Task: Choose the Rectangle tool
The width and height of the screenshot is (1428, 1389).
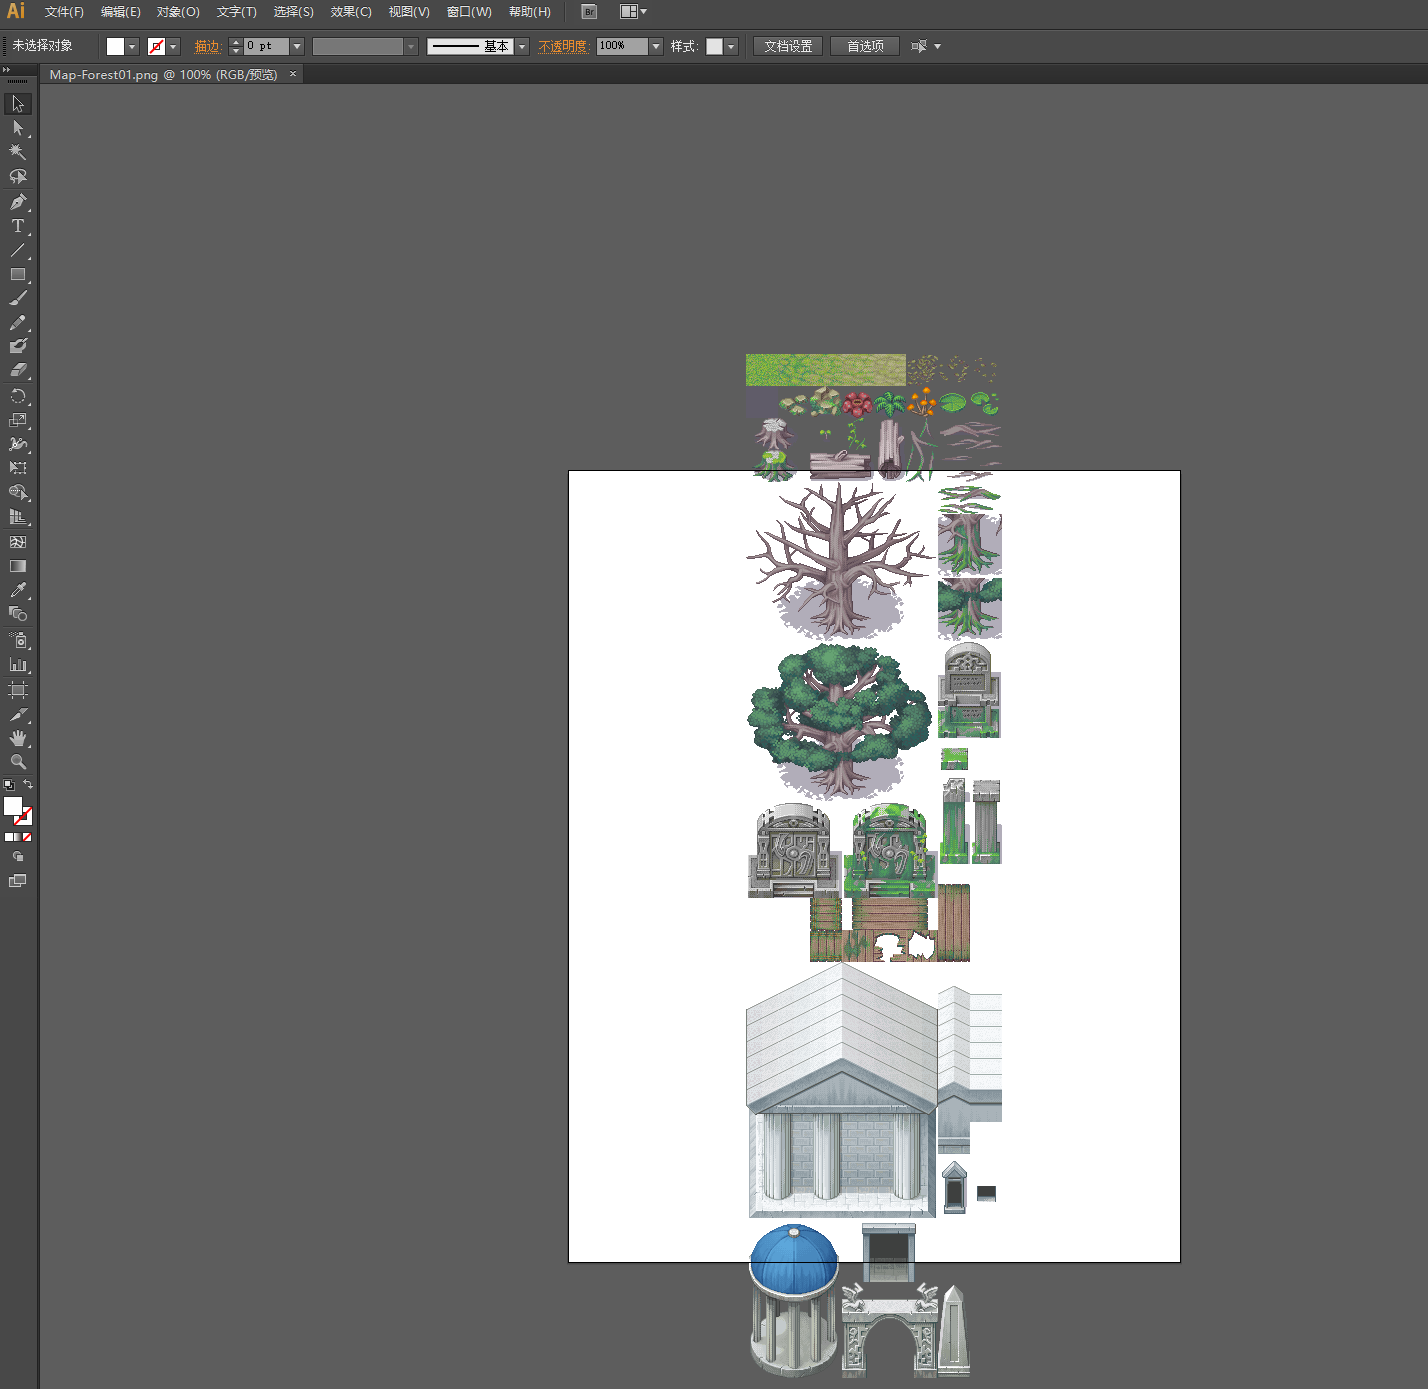Action: coord(18,274)
